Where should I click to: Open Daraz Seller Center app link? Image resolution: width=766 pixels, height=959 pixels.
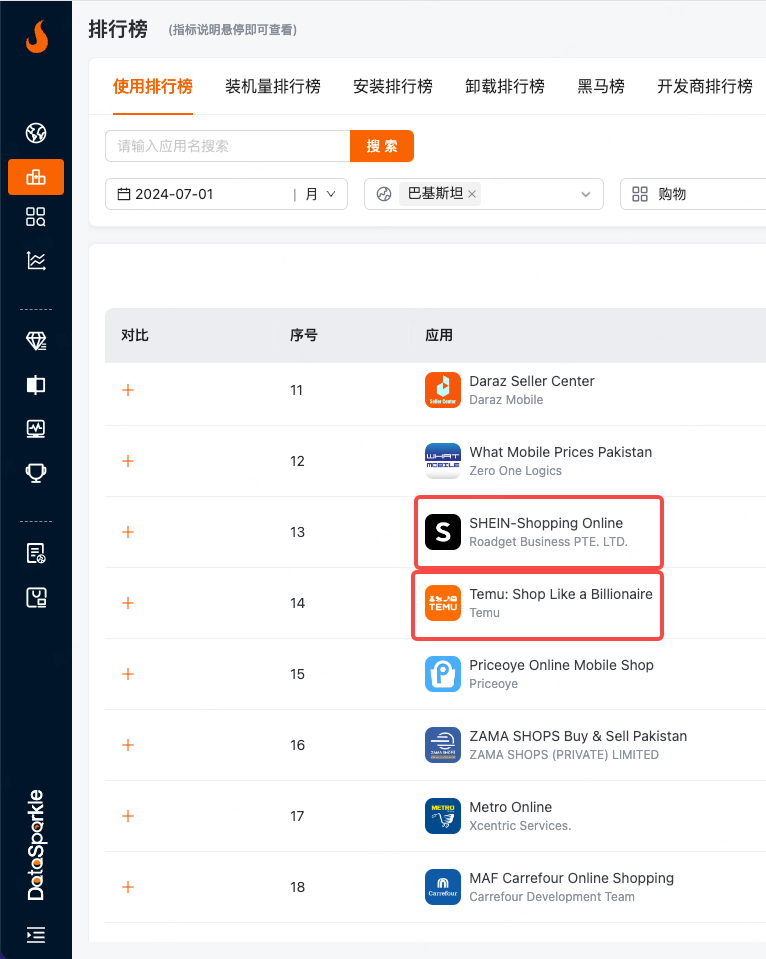coord(532,381)
